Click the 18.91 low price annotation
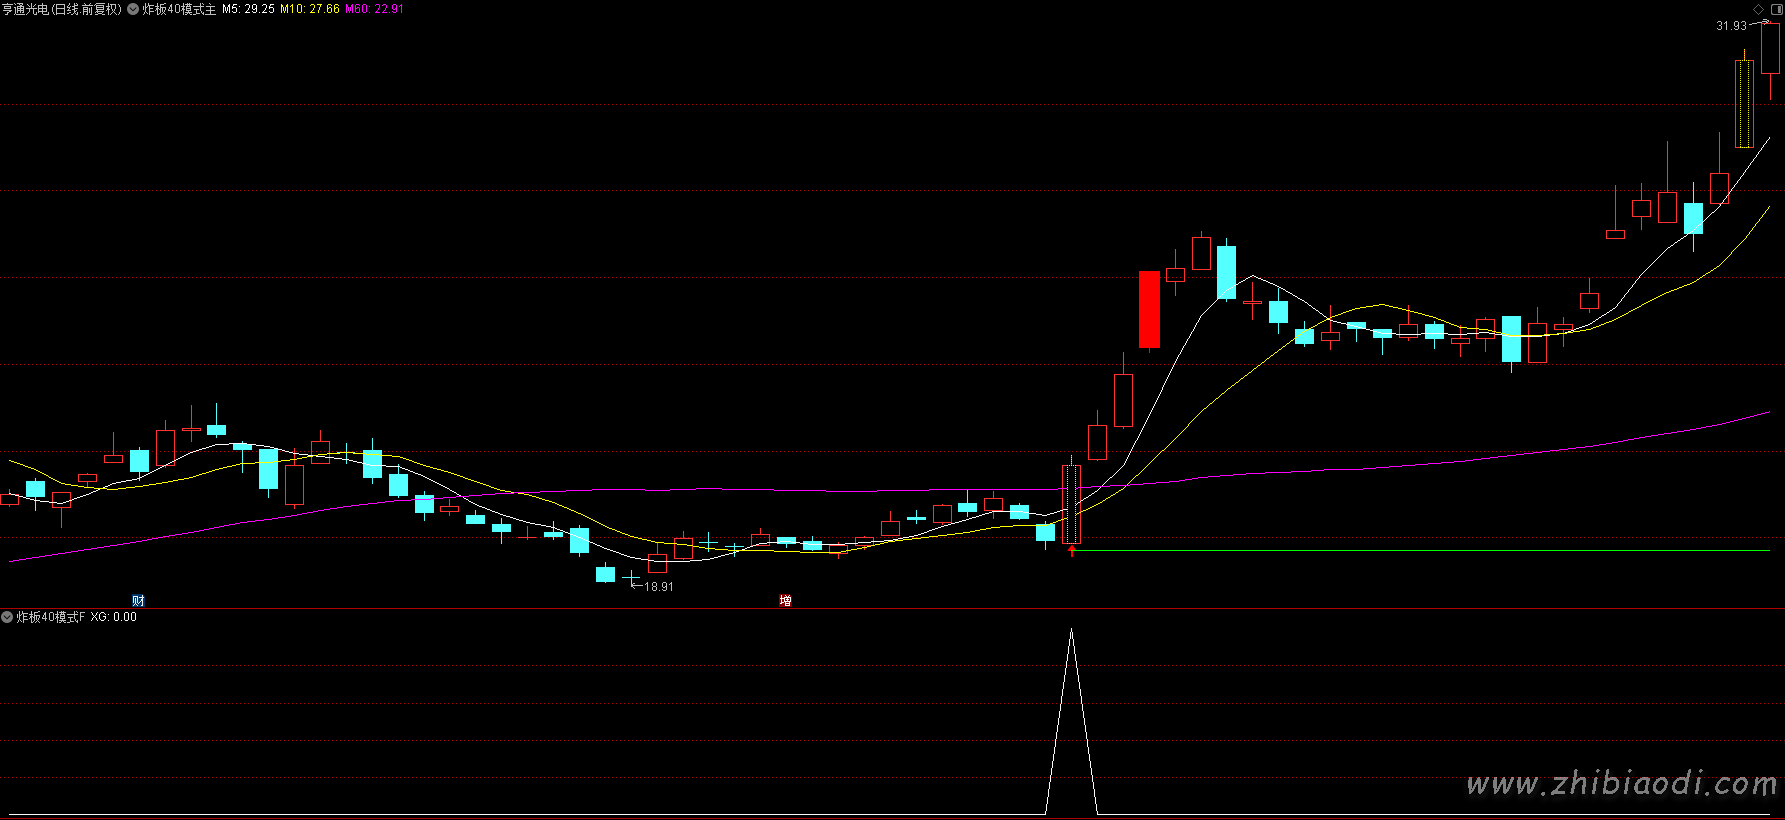Image resolution: width=1785 pixels, height=820 pixels. [x=658, y=587]
